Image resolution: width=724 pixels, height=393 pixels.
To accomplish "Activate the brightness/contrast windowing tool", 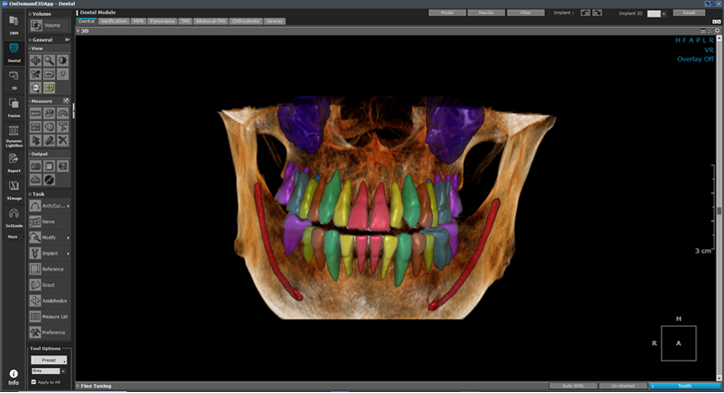I will tap(62, 60).
